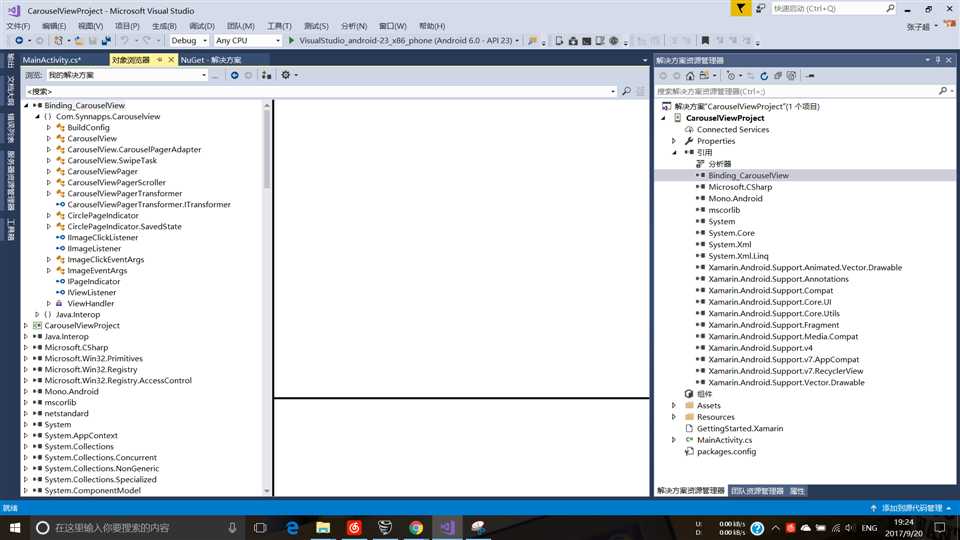Open the account menu beside the user name

(x=936, y=26)
